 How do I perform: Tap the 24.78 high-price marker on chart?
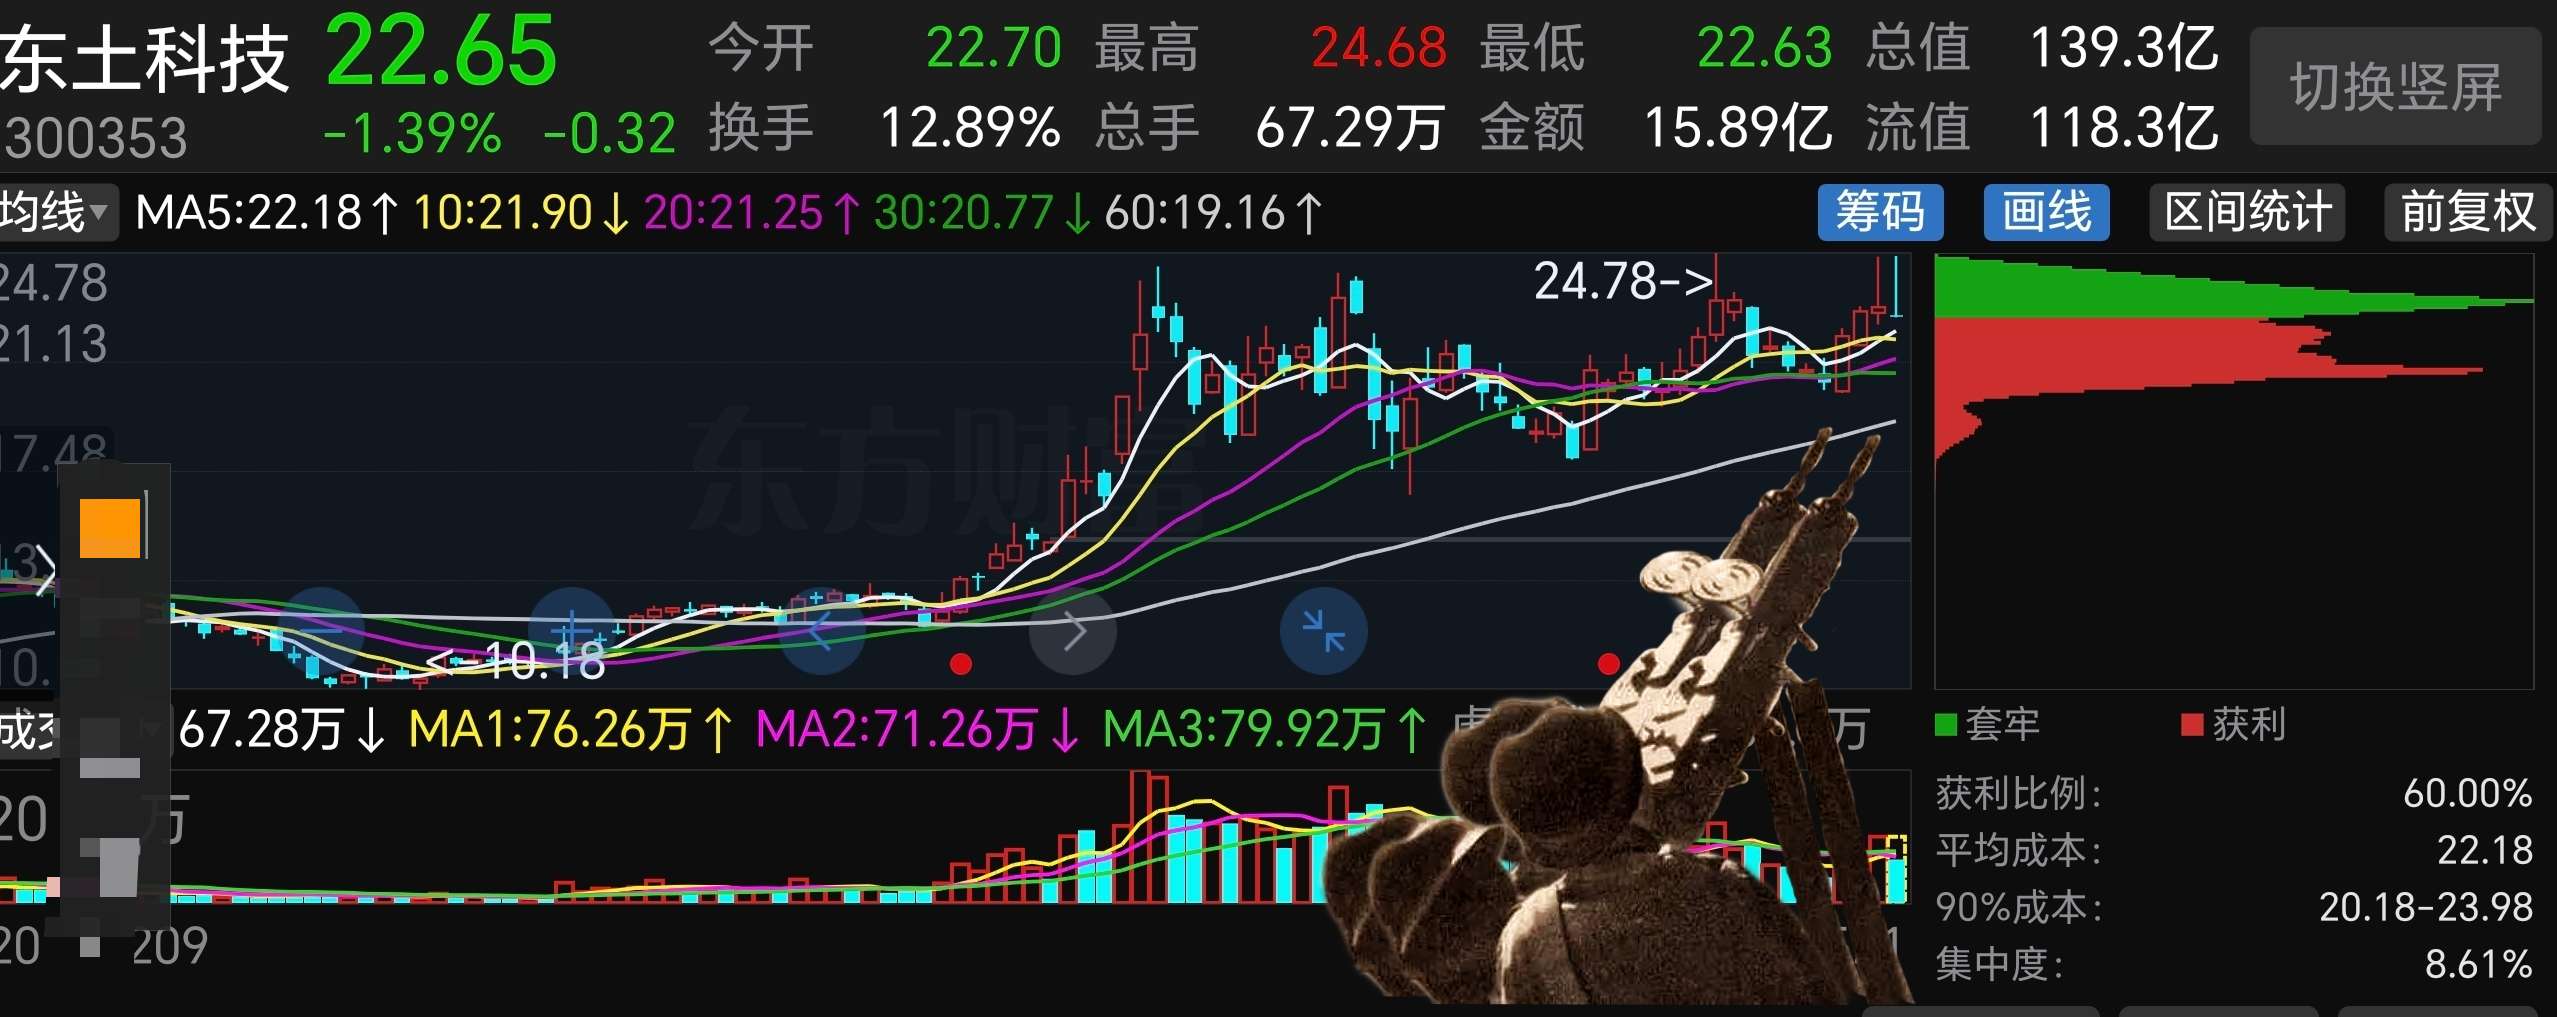tap(1623, 281)
